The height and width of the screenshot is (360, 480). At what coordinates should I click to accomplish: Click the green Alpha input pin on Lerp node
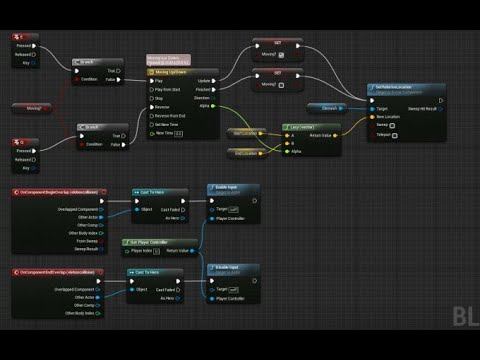[287, 151]
